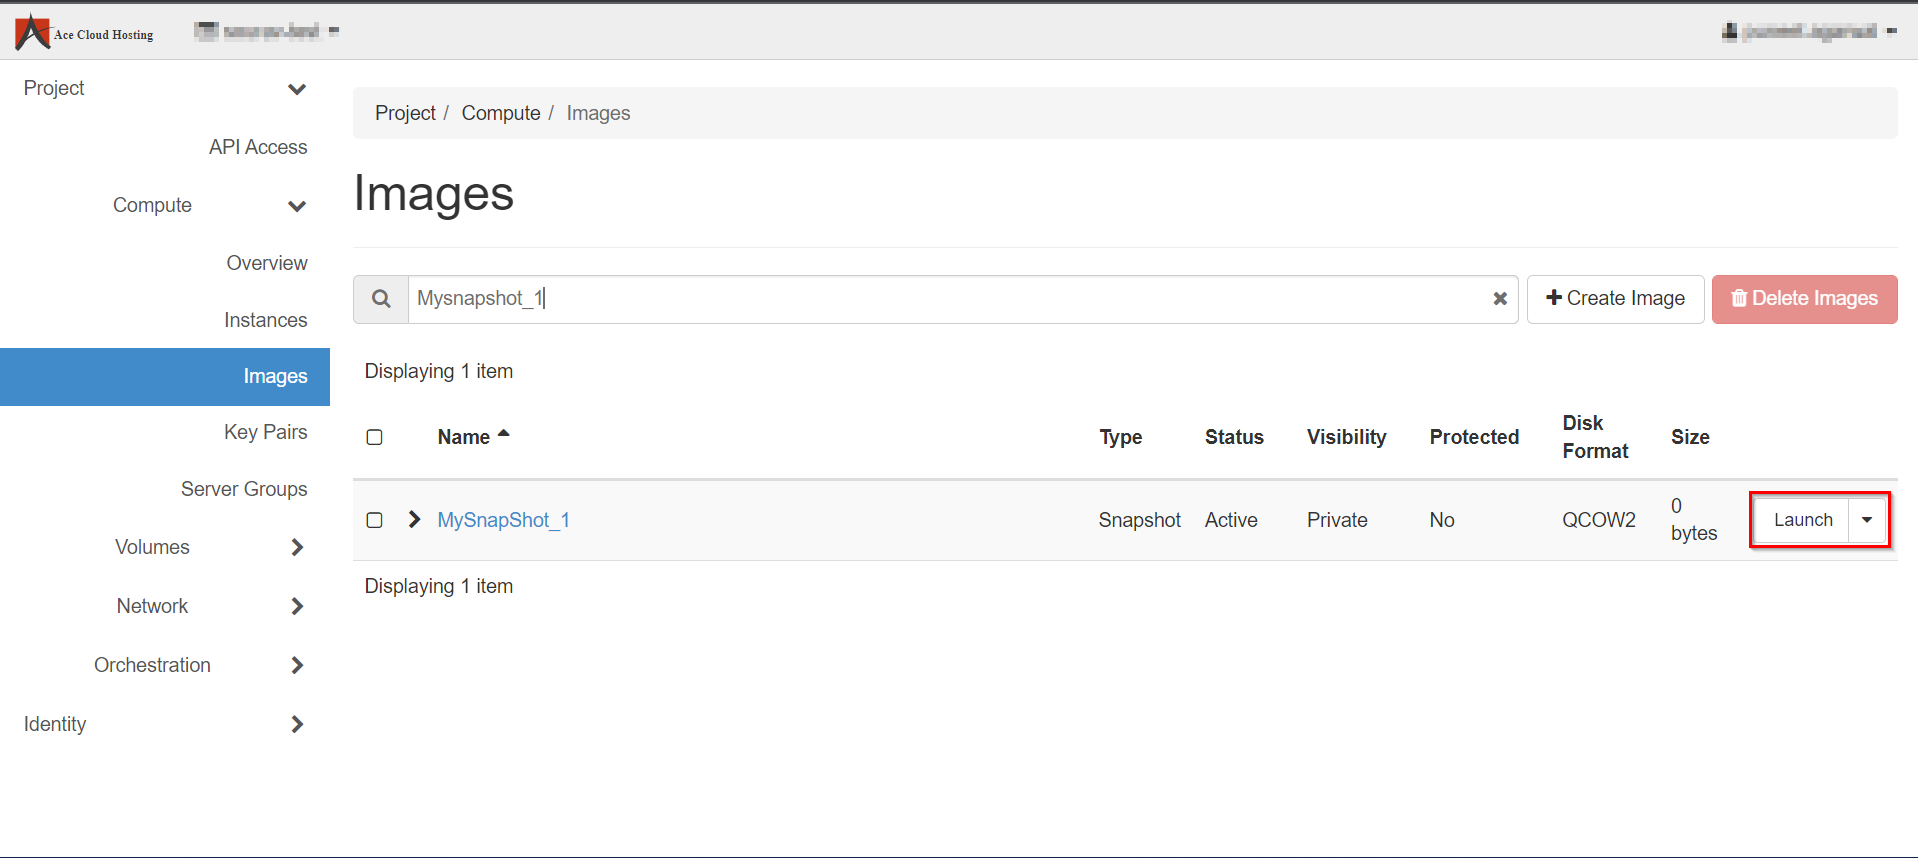Click the search magnifier icon
The image size is (1918, 858).
381,299
